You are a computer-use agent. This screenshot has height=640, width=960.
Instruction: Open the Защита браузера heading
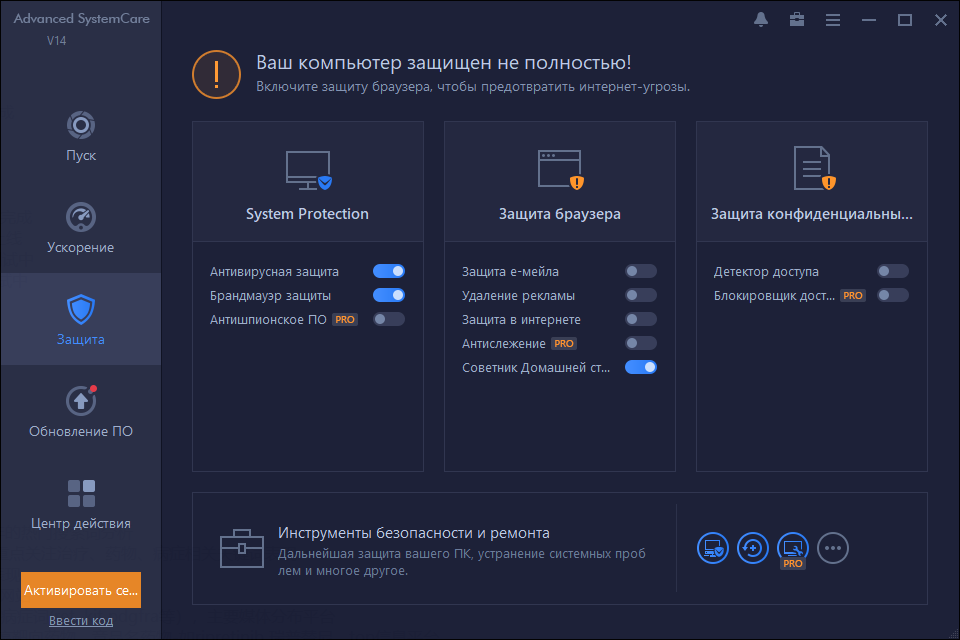coord(560,214)
